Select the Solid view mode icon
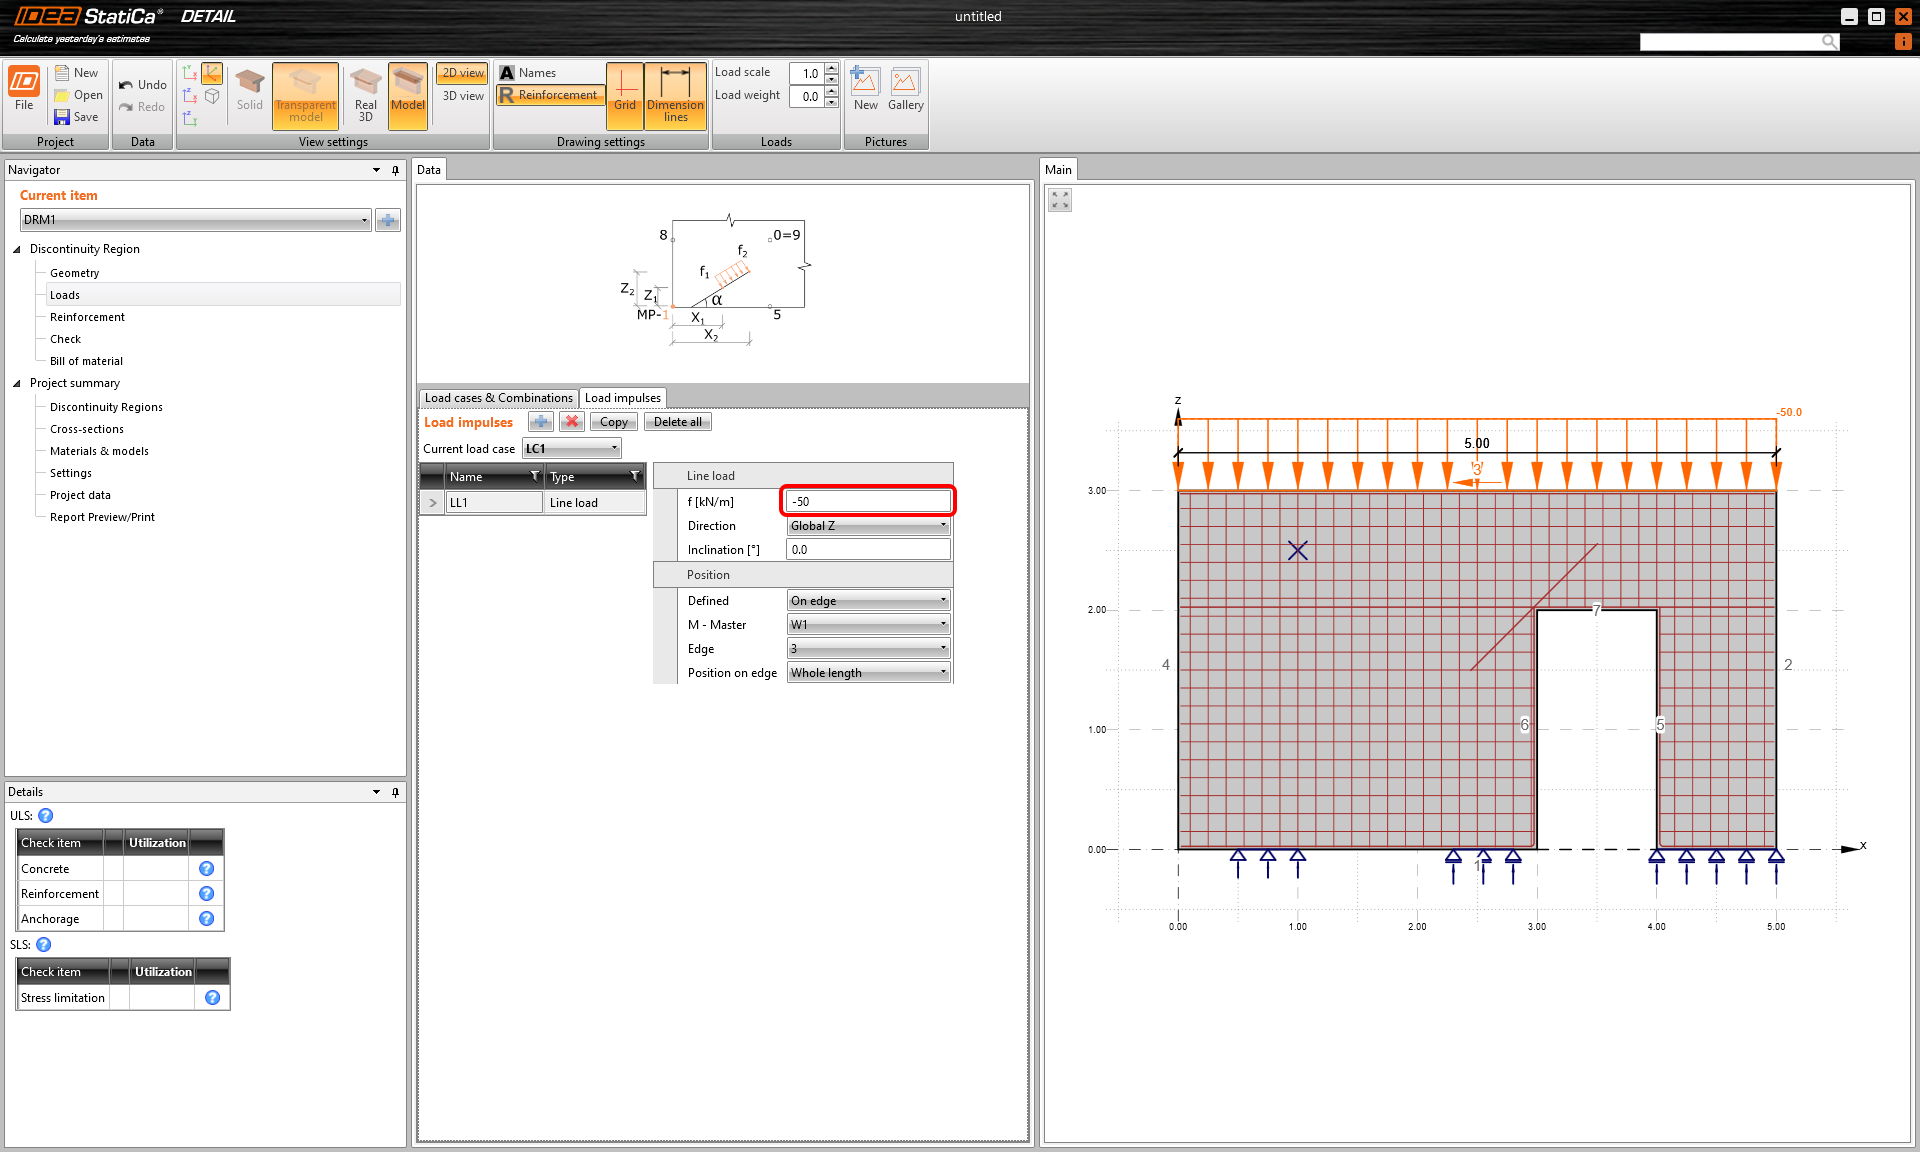1920x1152 pixels. coord(249,90)
